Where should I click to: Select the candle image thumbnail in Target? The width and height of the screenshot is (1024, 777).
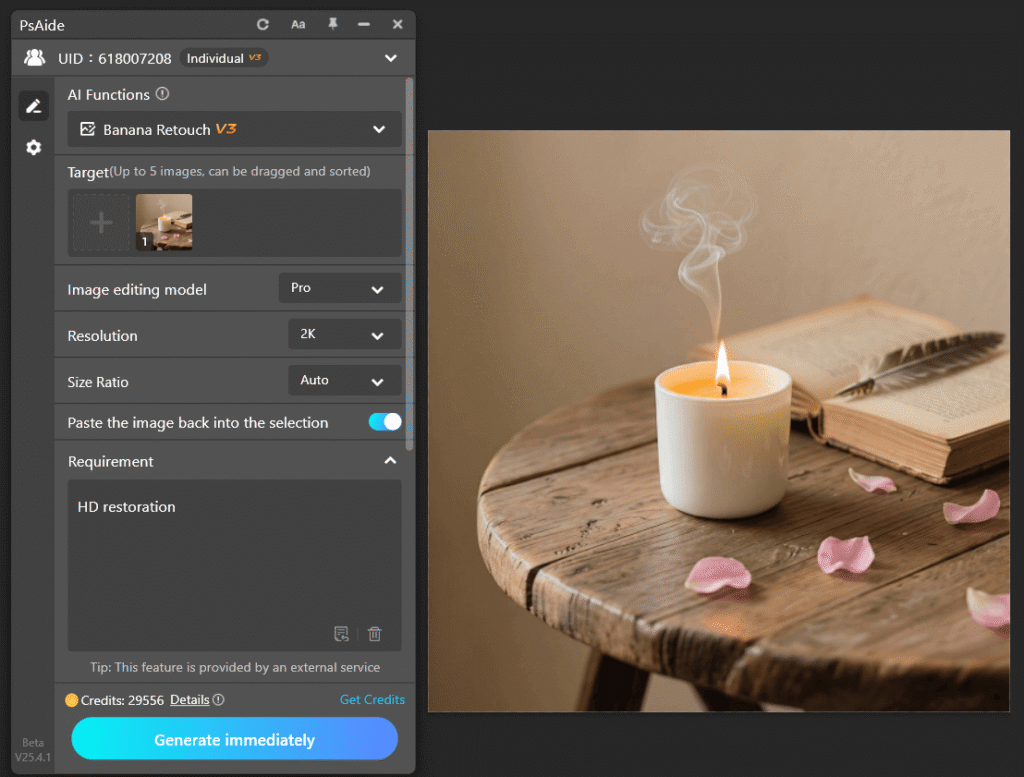pyautogui.click(x=163, y=222)
